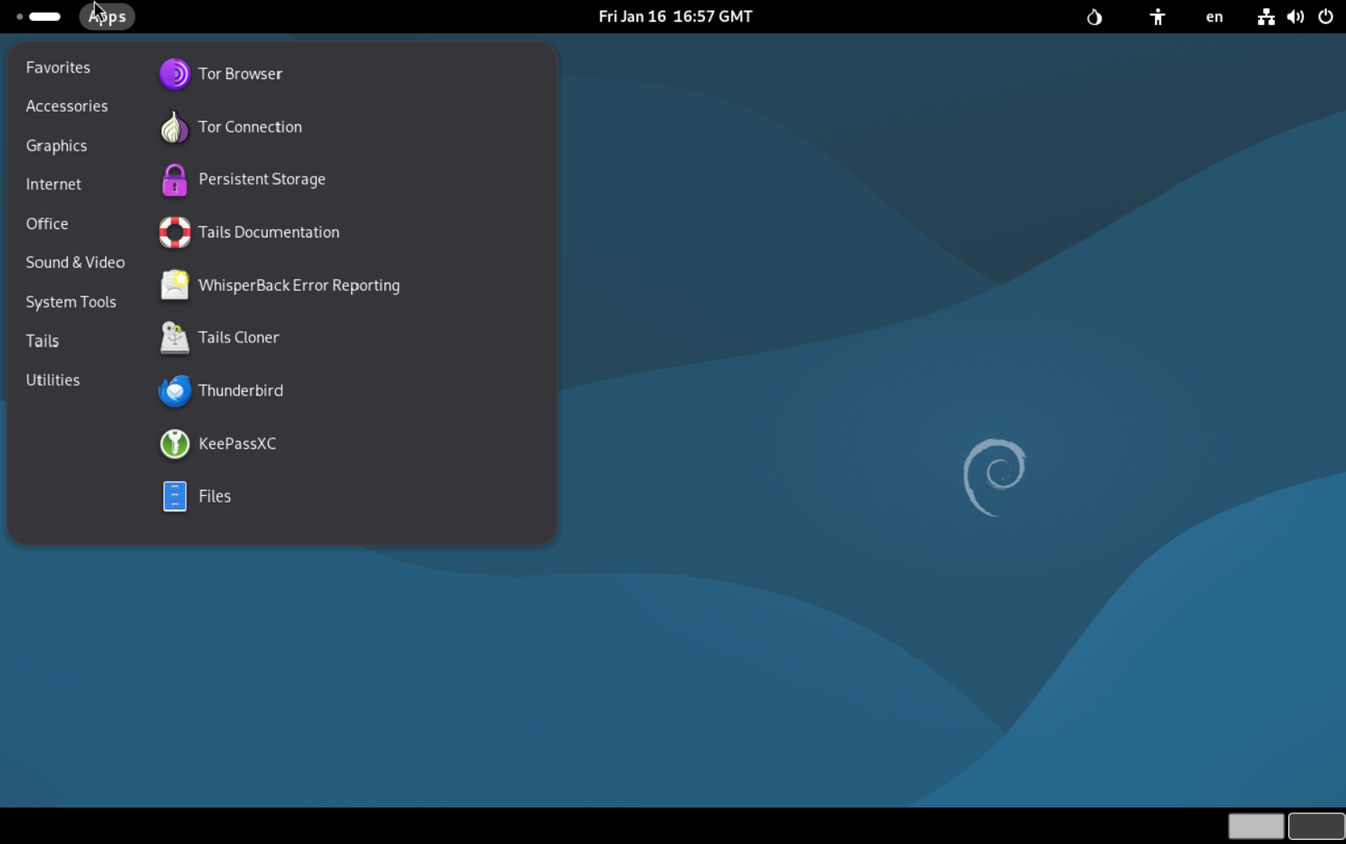Click the 'Tails Documentation' label
This screenshot has width=1346, height=844.
(269, 232)
